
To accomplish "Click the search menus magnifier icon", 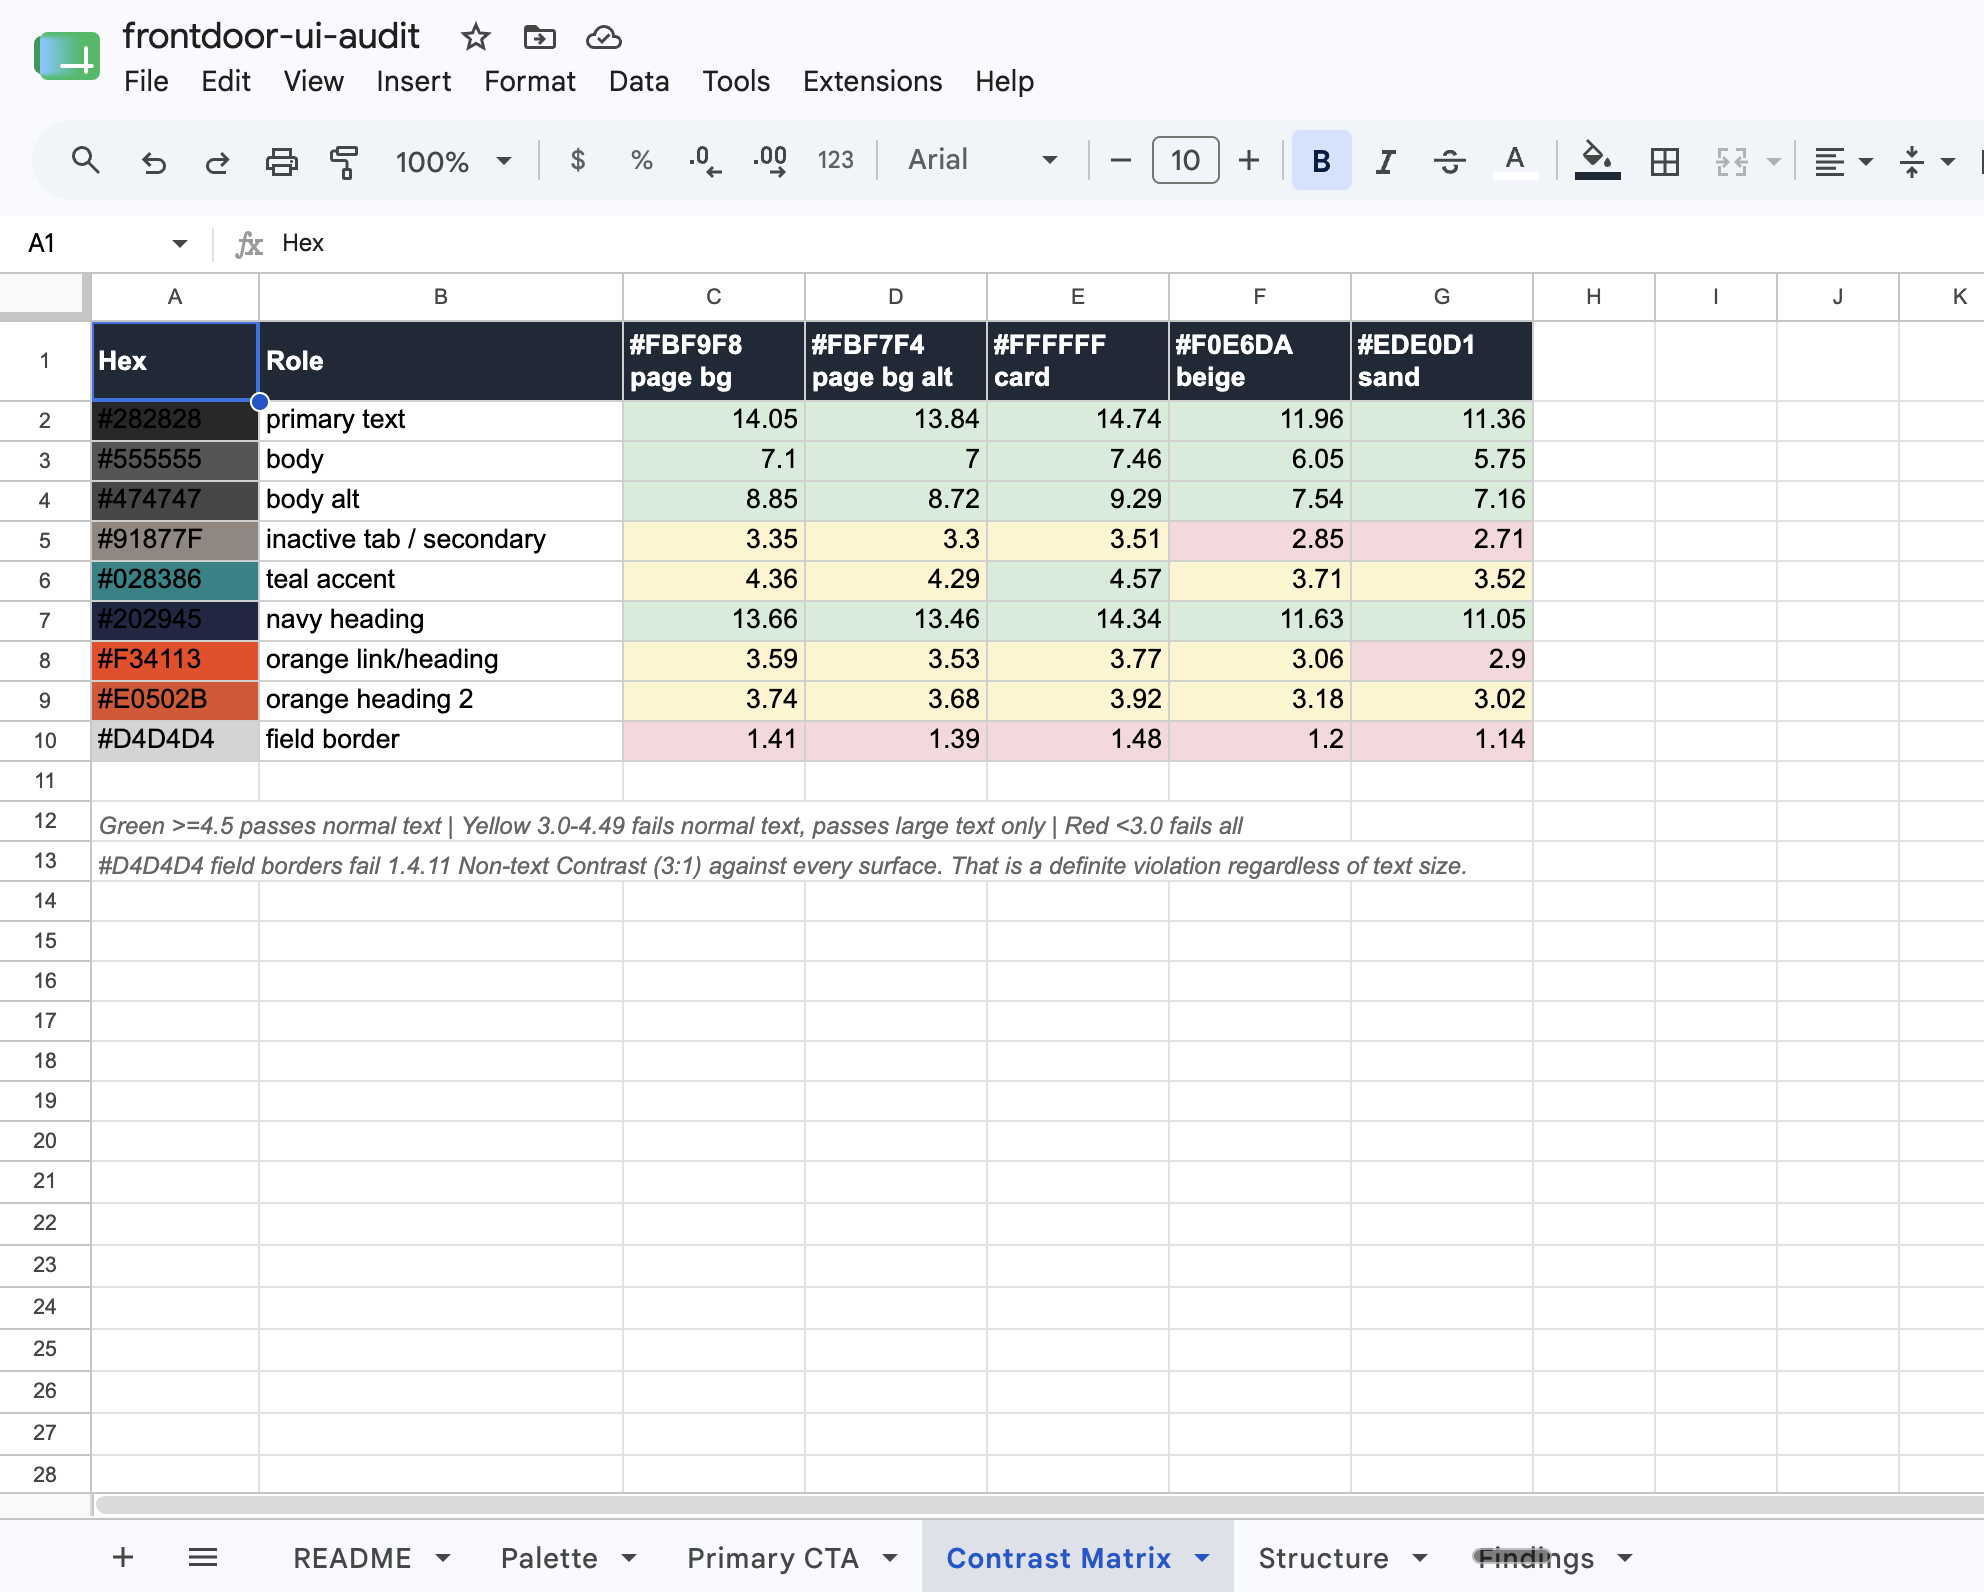I will pos(86,160).
